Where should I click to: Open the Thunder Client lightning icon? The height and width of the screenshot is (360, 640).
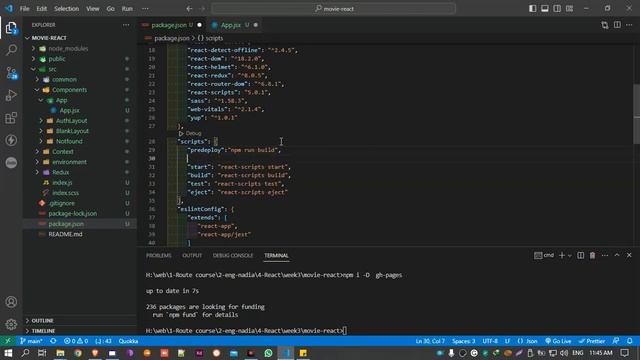[11, 140]
